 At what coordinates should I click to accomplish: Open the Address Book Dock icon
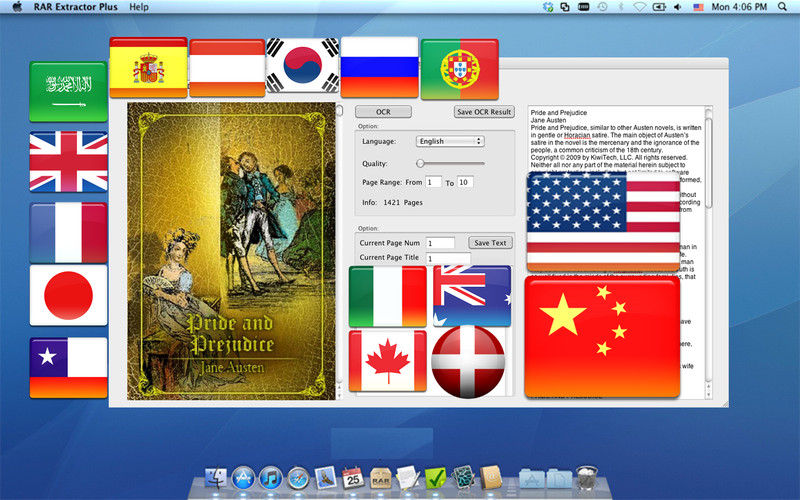[490, 478]
